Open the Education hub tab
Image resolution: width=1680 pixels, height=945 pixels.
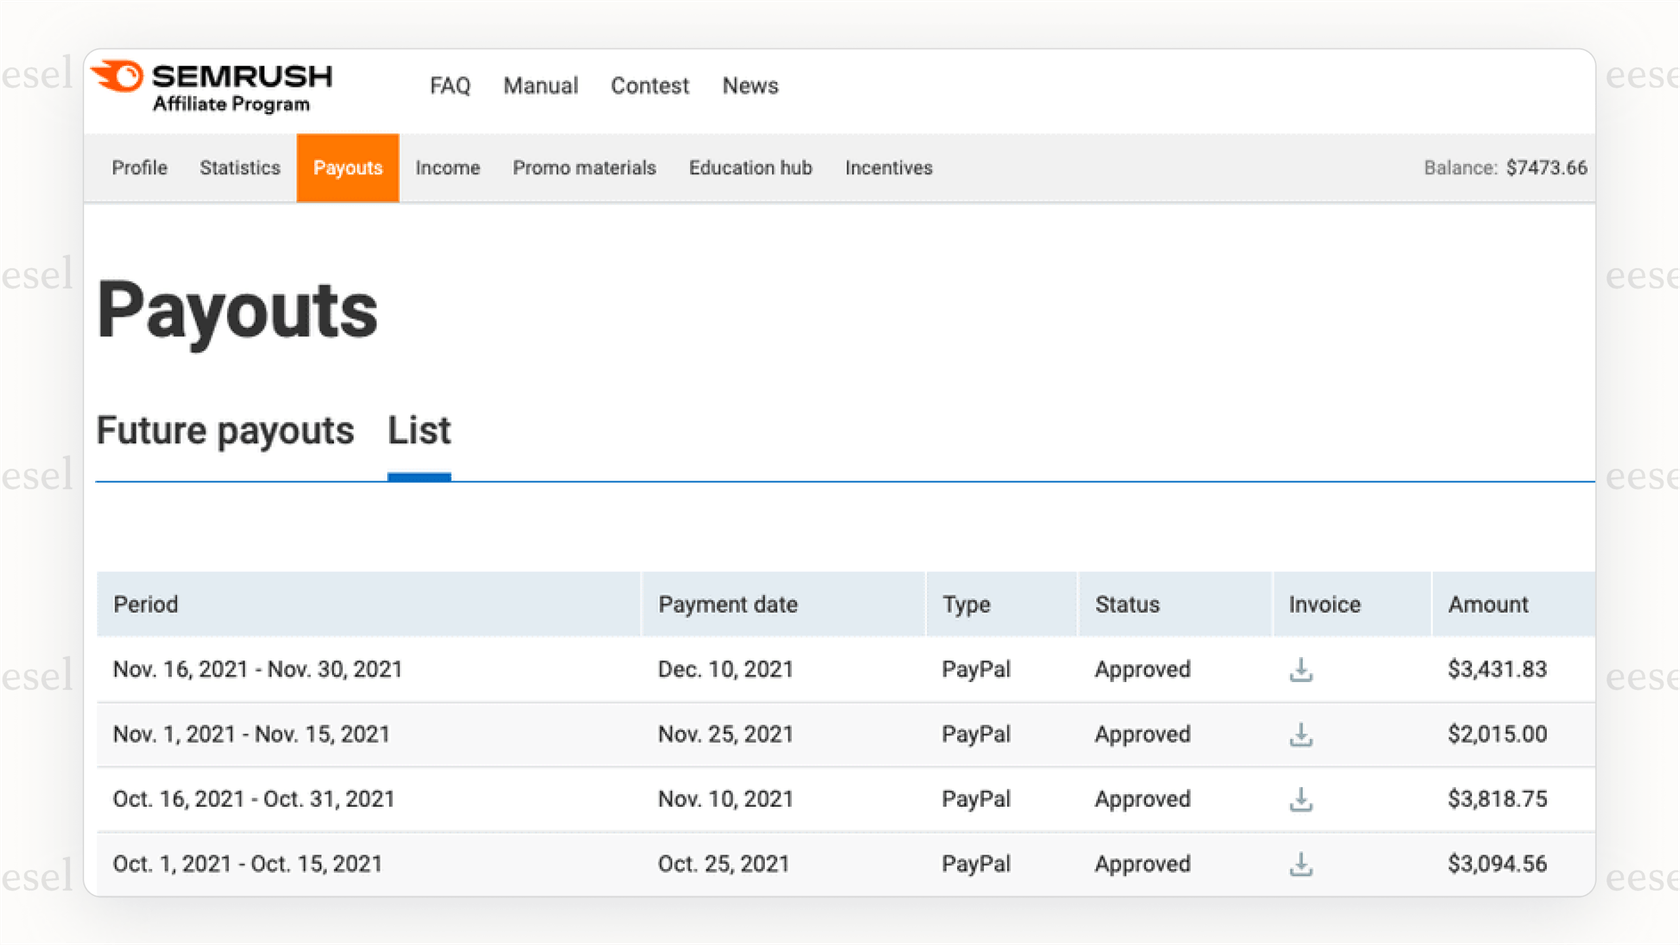tap(750, 168)
